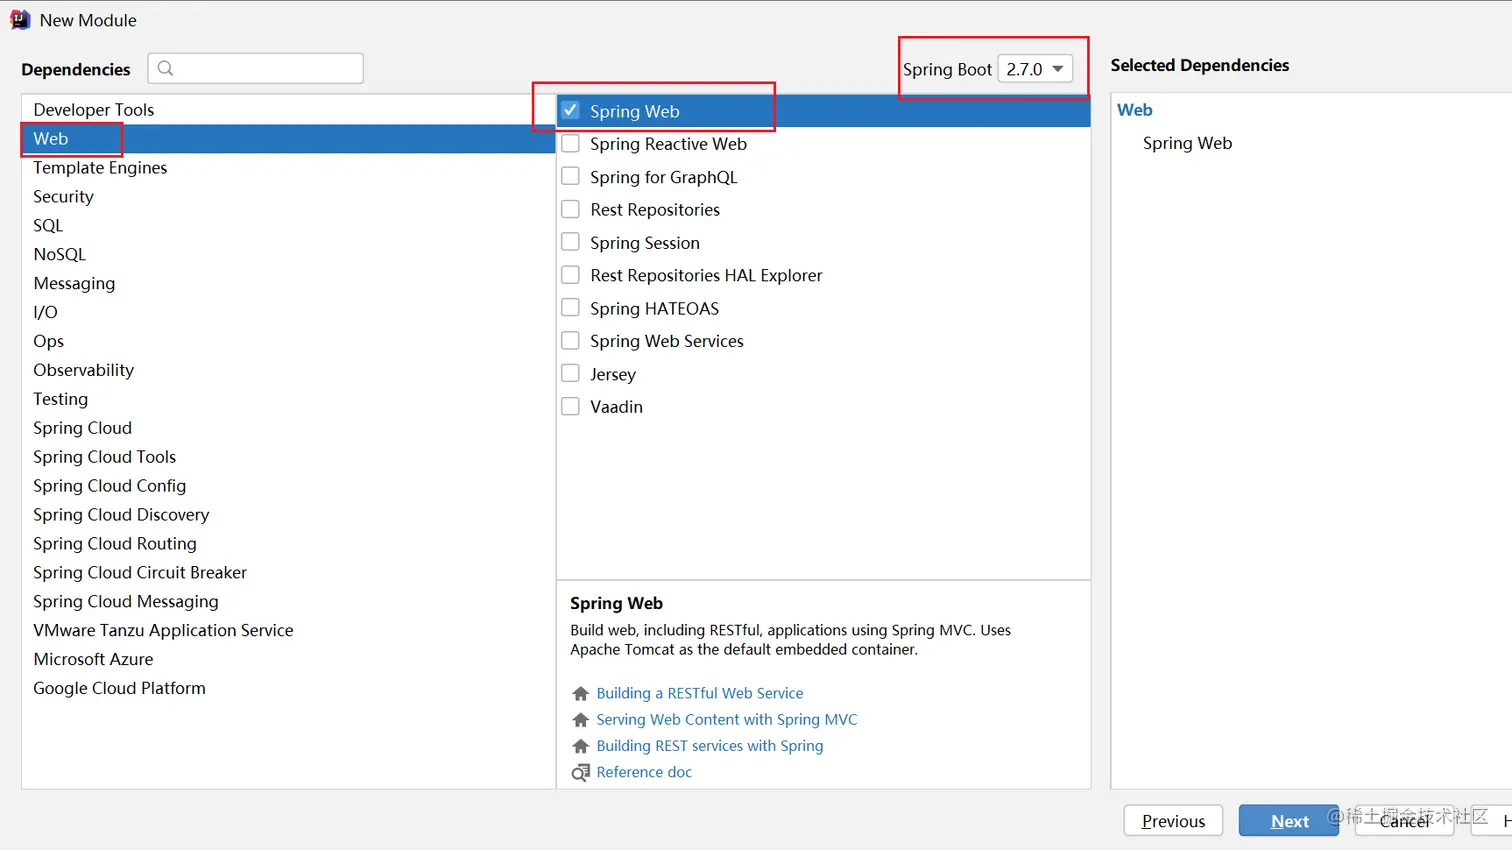Click the search magnifier icon in Dependencies field
Image resolution: width=1512 pixels, height=850 pixels.
pyautogui.click(x=166, y=68)
